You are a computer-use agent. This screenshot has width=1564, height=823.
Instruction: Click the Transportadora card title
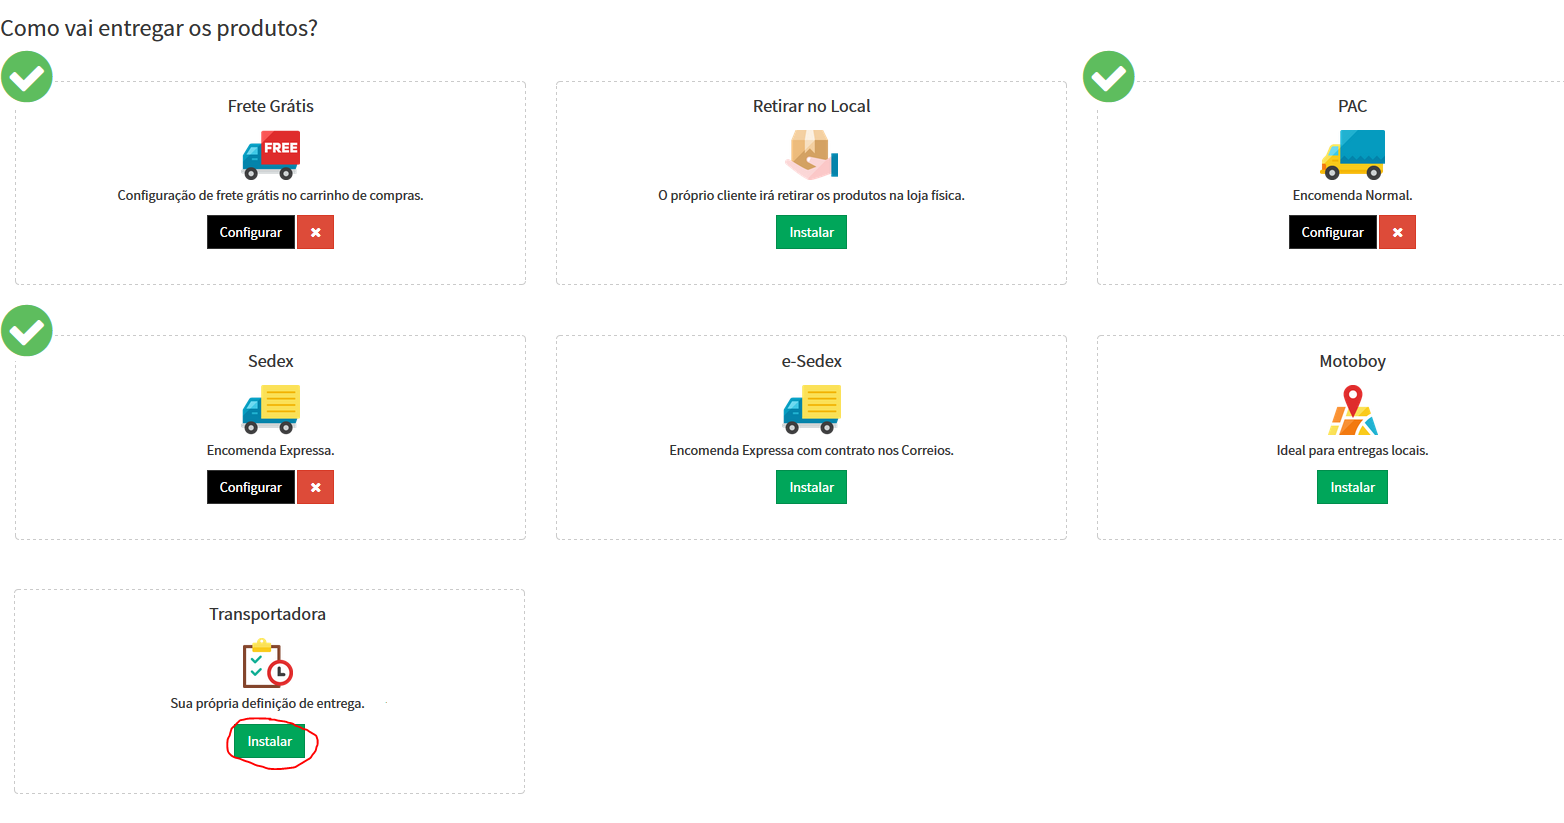[x=268, y=614]
